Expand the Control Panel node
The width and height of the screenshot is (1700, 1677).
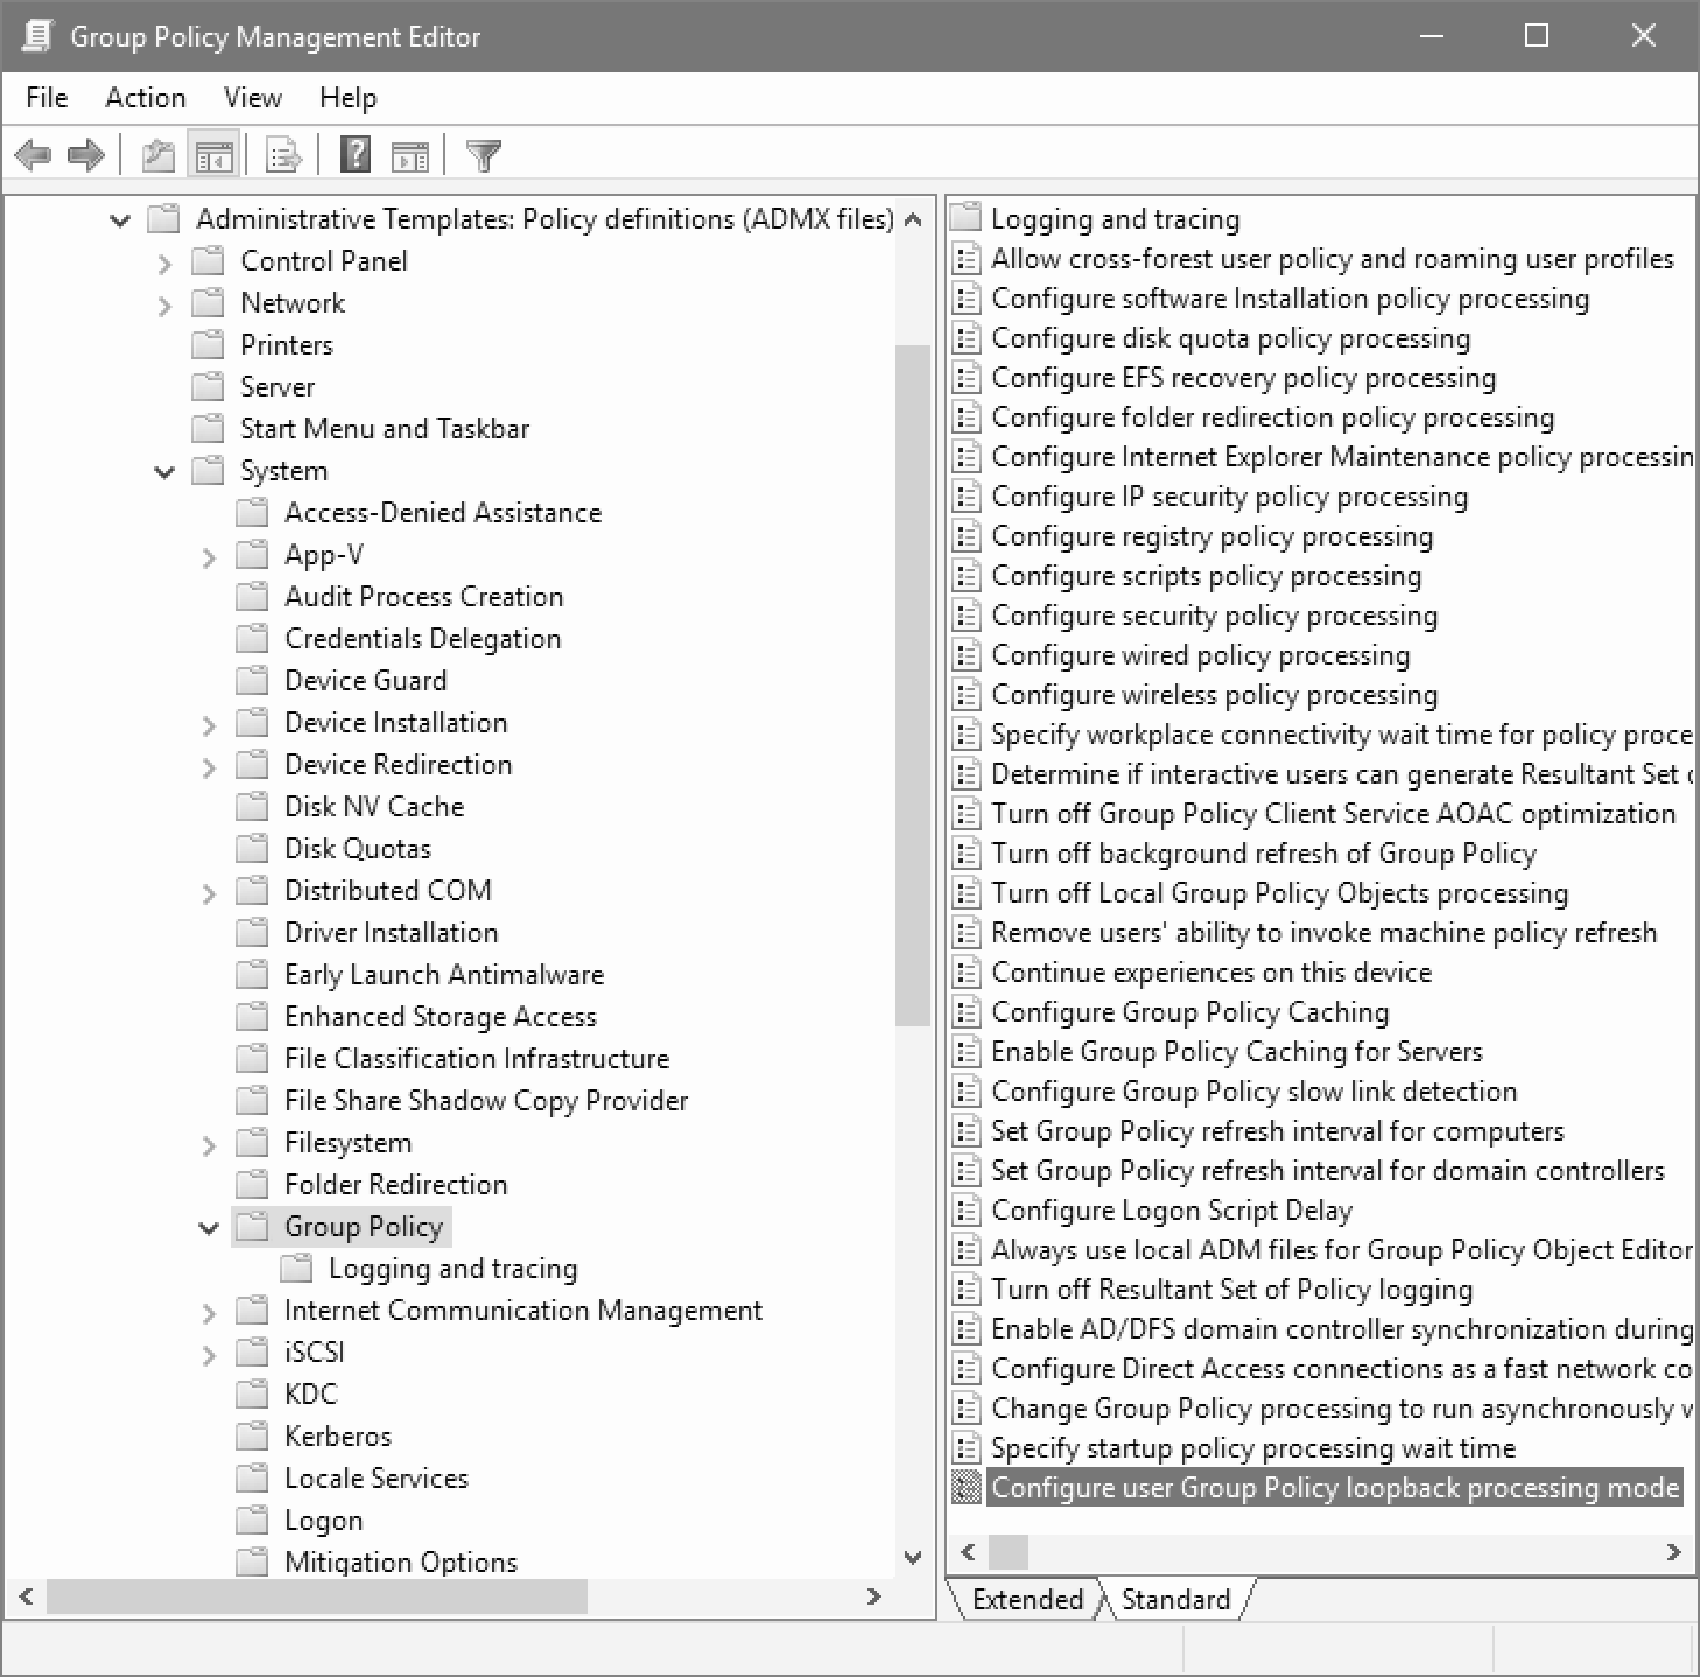click(x=164, y=261)
